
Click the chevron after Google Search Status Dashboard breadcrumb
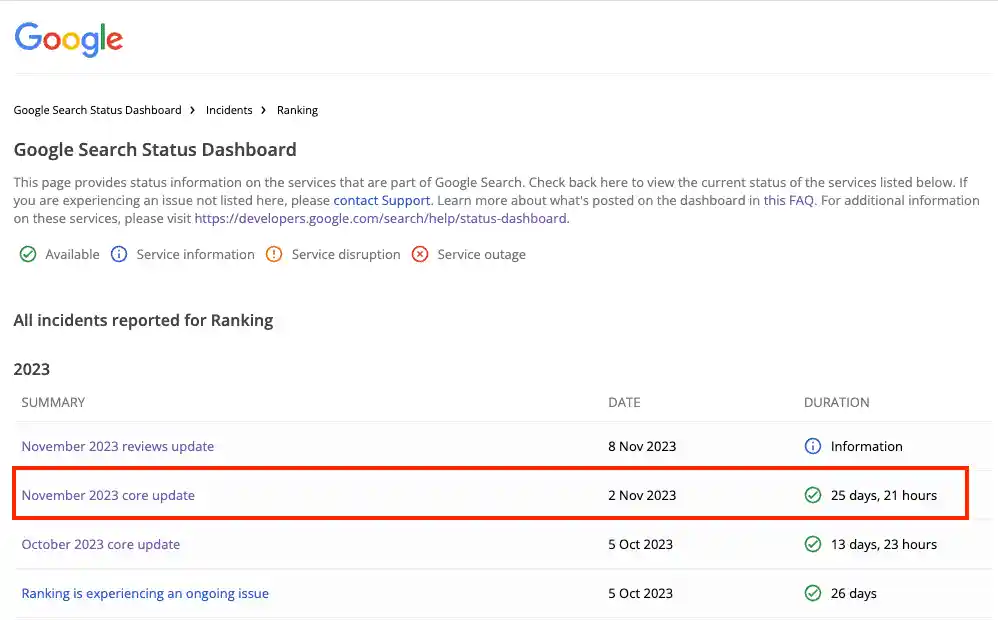192,110
